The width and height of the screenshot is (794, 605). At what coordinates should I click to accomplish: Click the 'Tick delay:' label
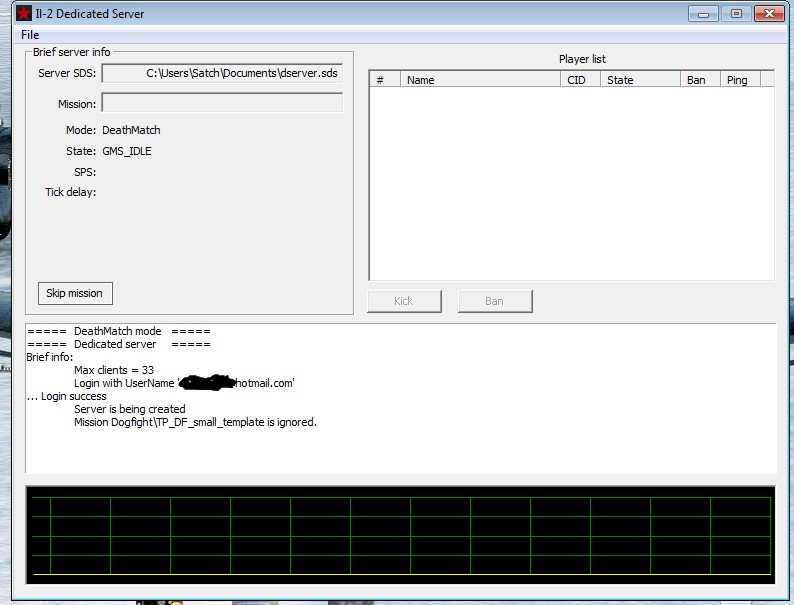(x=70, y=192)
